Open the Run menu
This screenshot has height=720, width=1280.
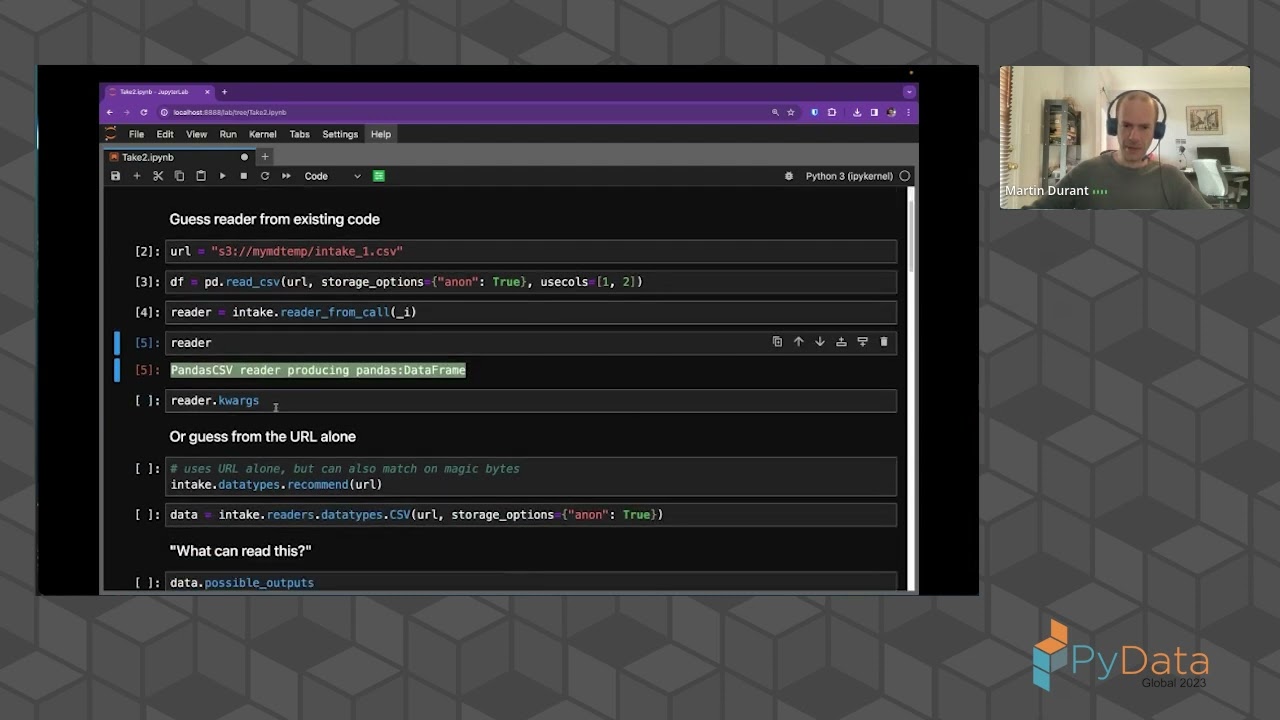pos(228,134)
